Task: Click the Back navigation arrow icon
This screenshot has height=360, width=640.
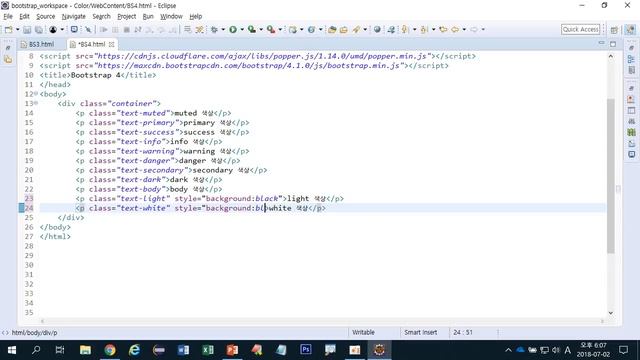Action: click(x=455, y=29)
